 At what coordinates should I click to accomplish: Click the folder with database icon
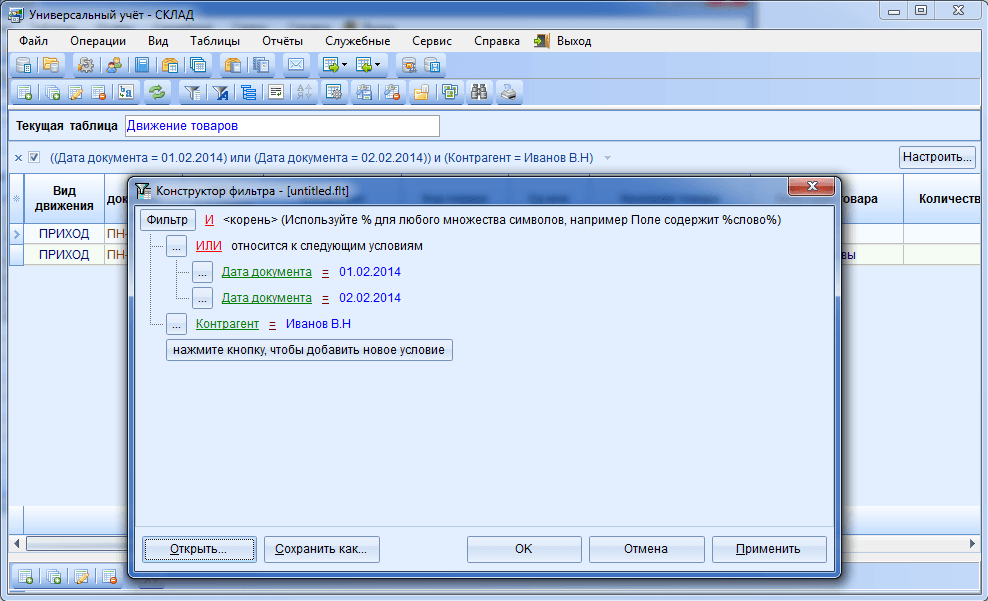click(50, 65)
